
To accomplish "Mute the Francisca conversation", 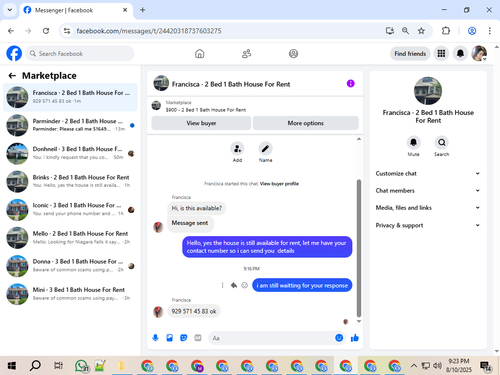I will (x=413, y=143).
